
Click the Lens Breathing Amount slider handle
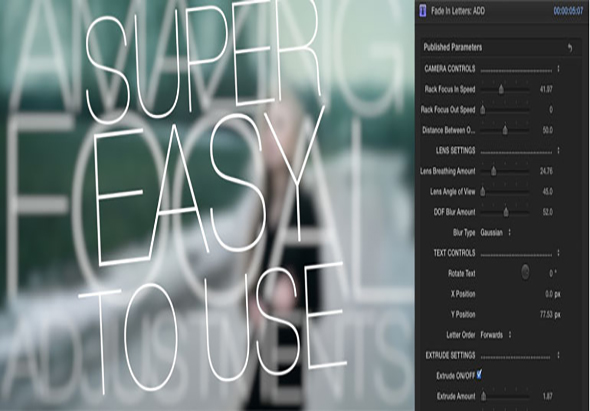(x=494, y=171)
